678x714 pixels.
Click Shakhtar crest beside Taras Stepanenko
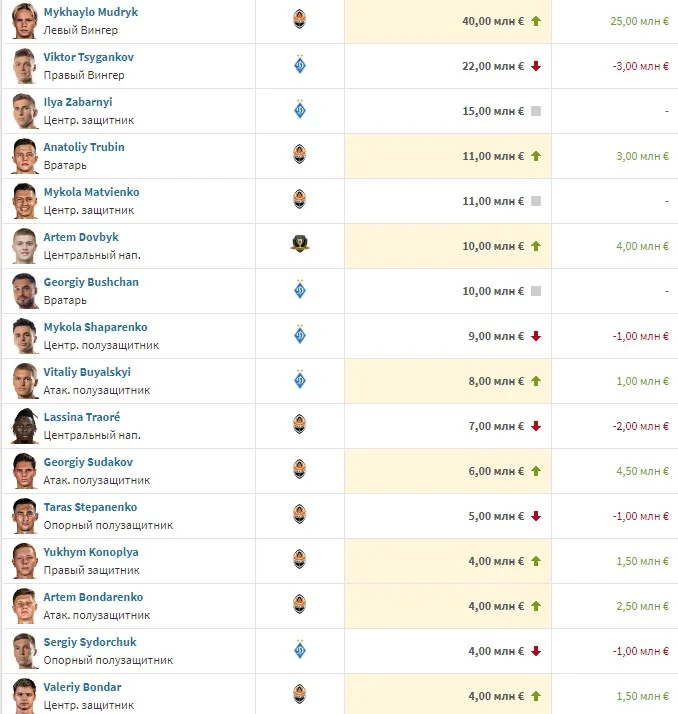point(299,515)
